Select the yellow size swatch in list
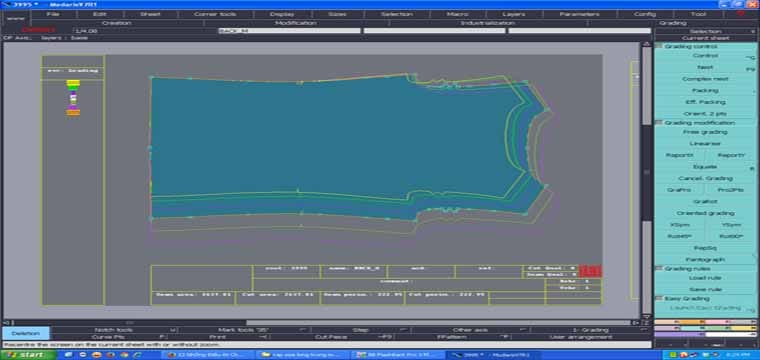The height and width of the screenshot is (360, 760). [73, 83]
